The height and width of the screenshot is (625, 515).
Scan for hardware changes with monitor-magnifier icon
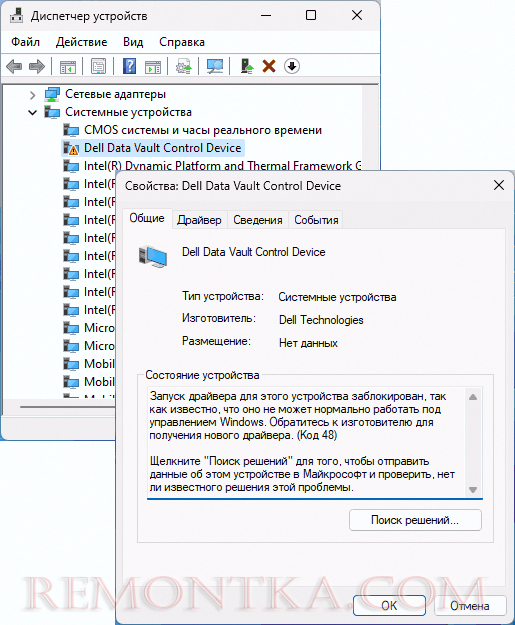click(x=215, y=66)
